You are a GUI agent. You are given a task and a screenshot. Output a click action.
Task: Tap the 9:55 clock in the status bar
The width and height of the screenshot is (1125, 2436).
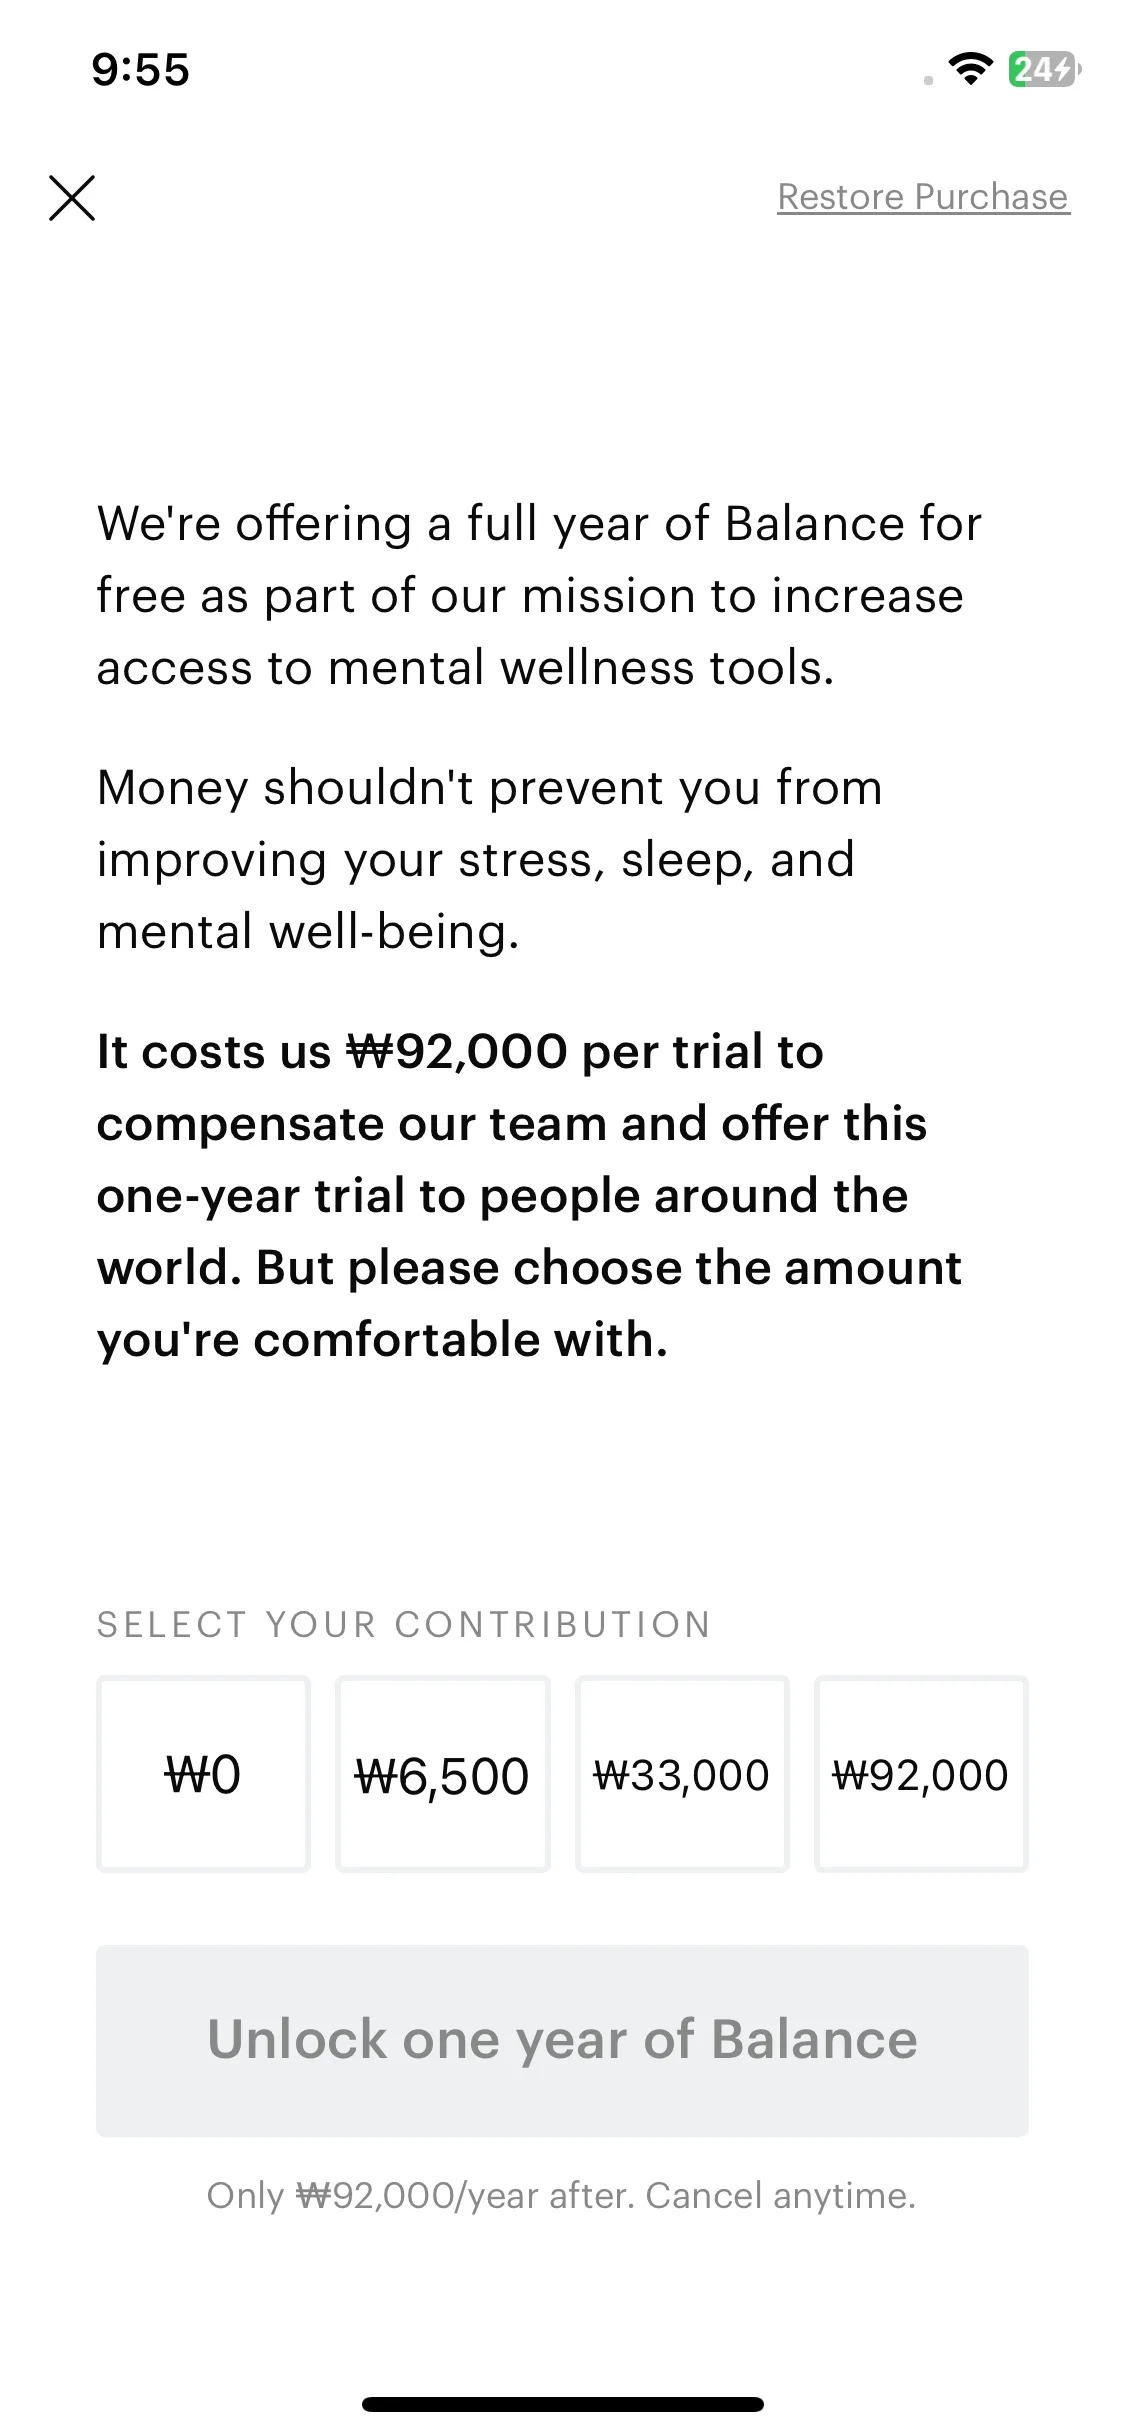pos(140,70)
